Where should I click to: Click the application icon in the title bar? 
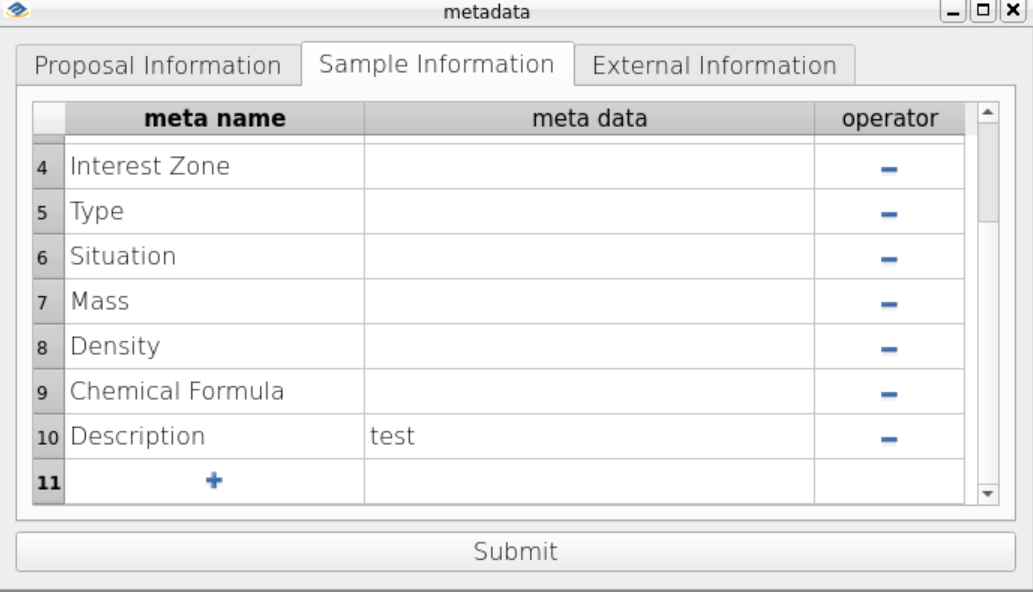coord(18,10)
